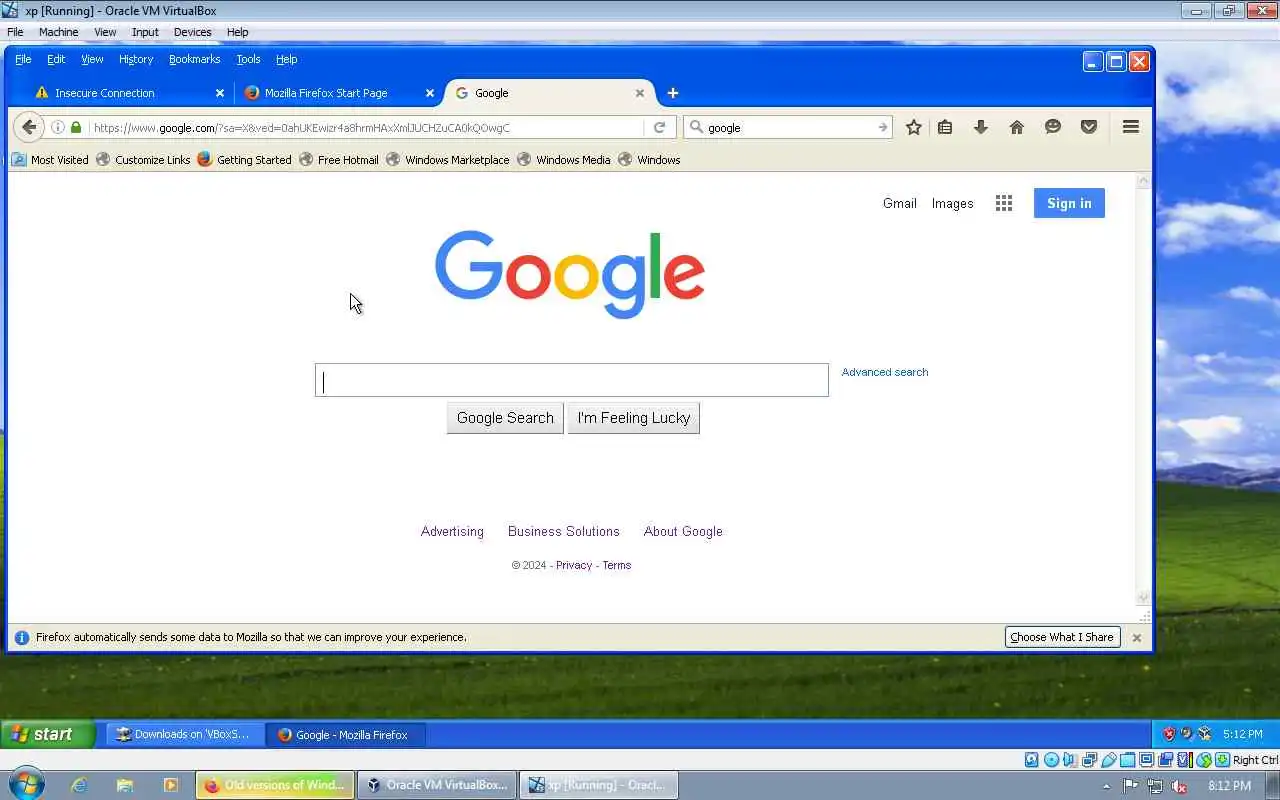This screenshot has width=1280, height=800.
Task: Open VirtualBox optical disk status icon
Action: coord(1051,760)
